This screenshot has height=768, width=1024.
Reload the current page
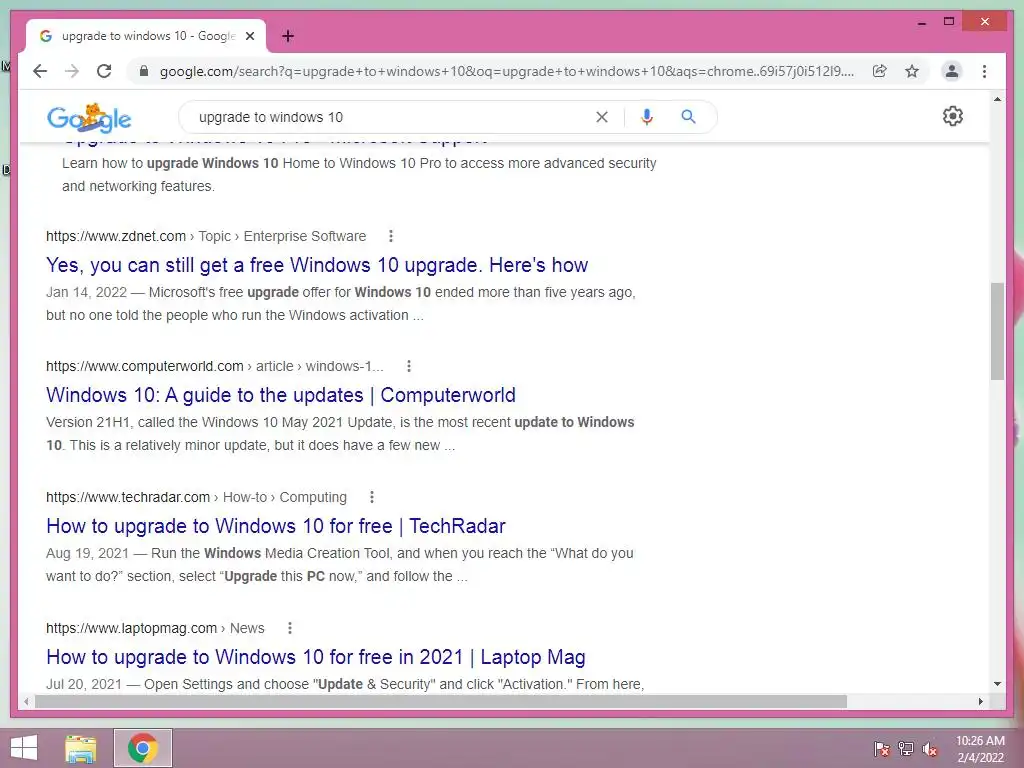coord(104,71)
